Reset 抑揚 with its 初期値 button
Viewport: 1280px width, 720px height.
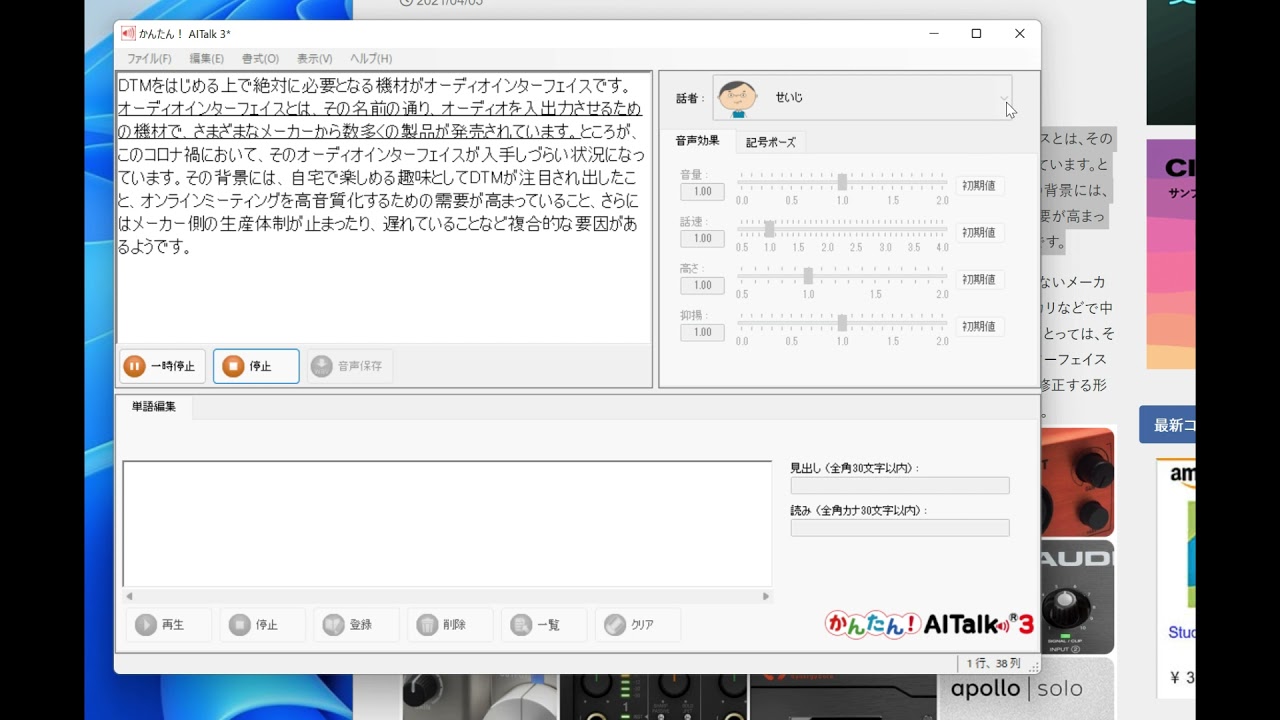[979, 327]
